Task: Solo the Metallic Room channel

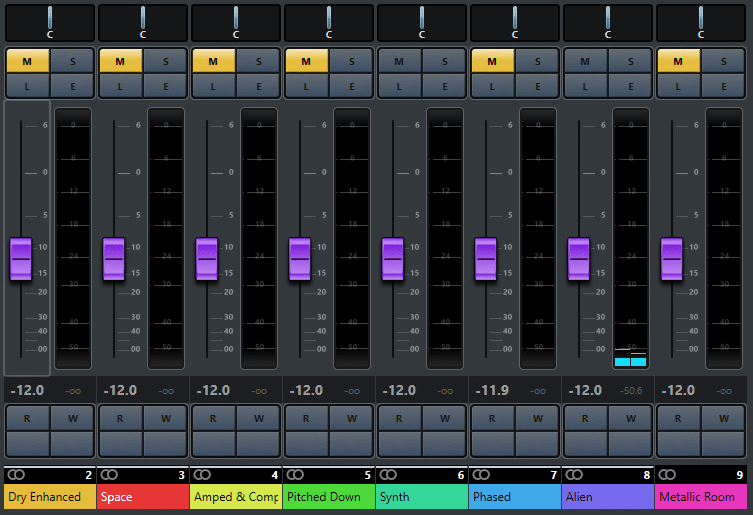Action: point(723,61)
